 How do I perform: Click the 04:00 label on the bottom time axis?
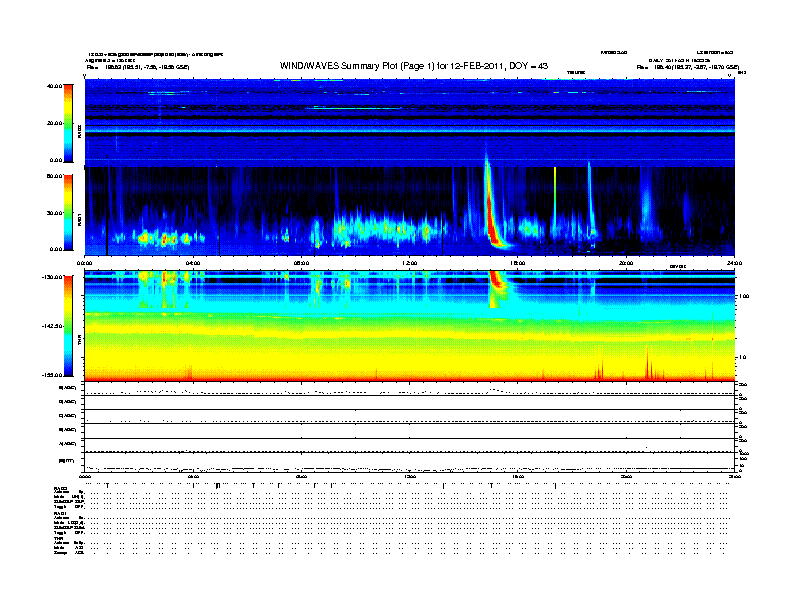[x=193, y=477]
